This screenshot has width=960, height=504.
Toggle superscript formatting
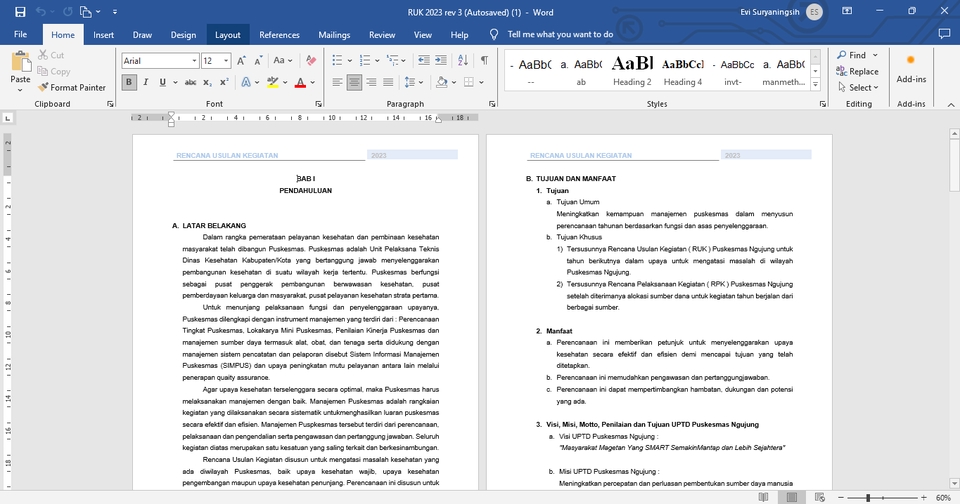click(x=224, y=82)
